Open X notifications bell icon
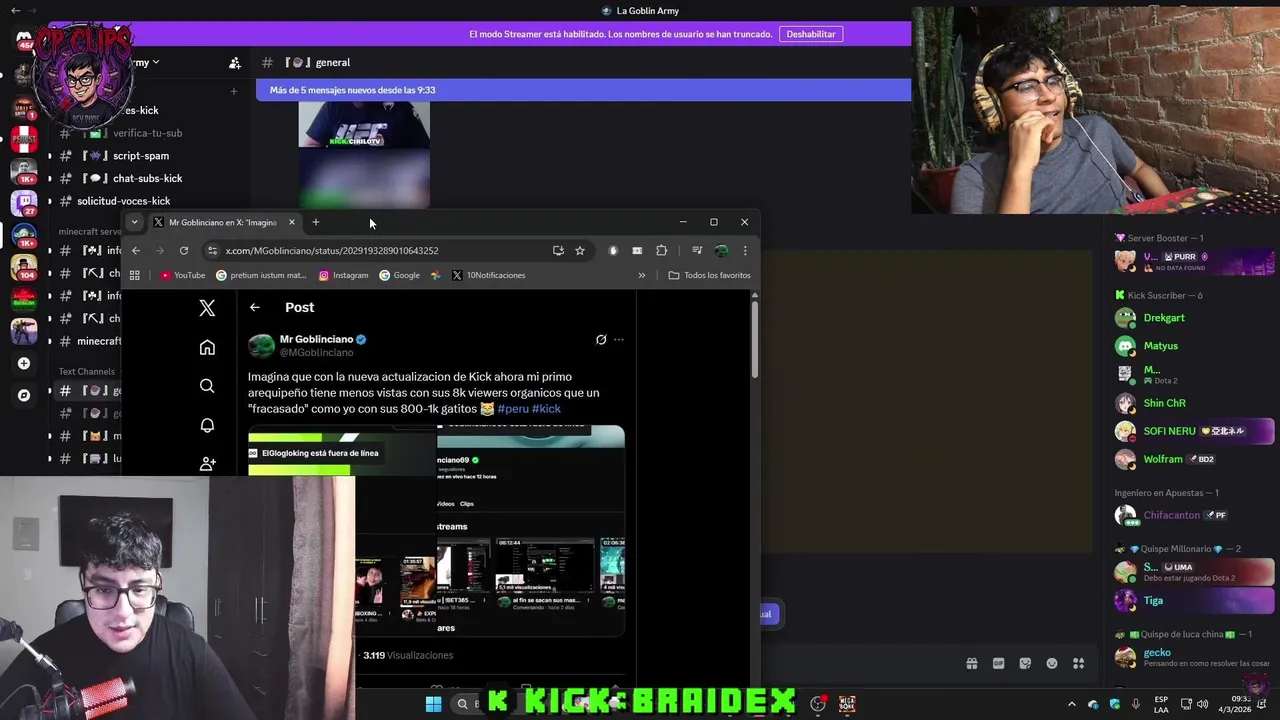This screenshot has width=1280, height=720. click(207, 425)
